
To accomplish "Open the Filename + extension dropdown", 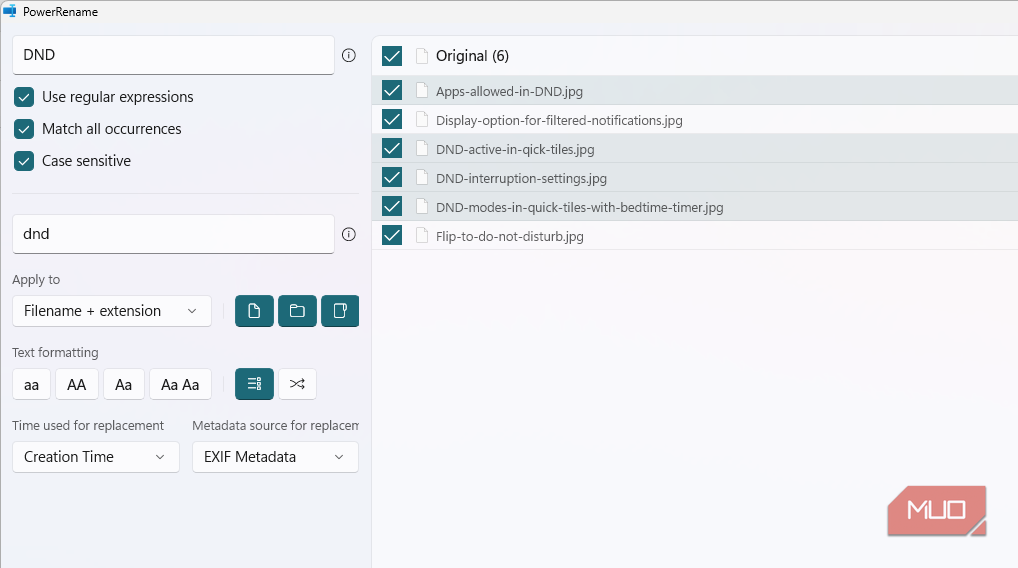I will pos(111,311).
